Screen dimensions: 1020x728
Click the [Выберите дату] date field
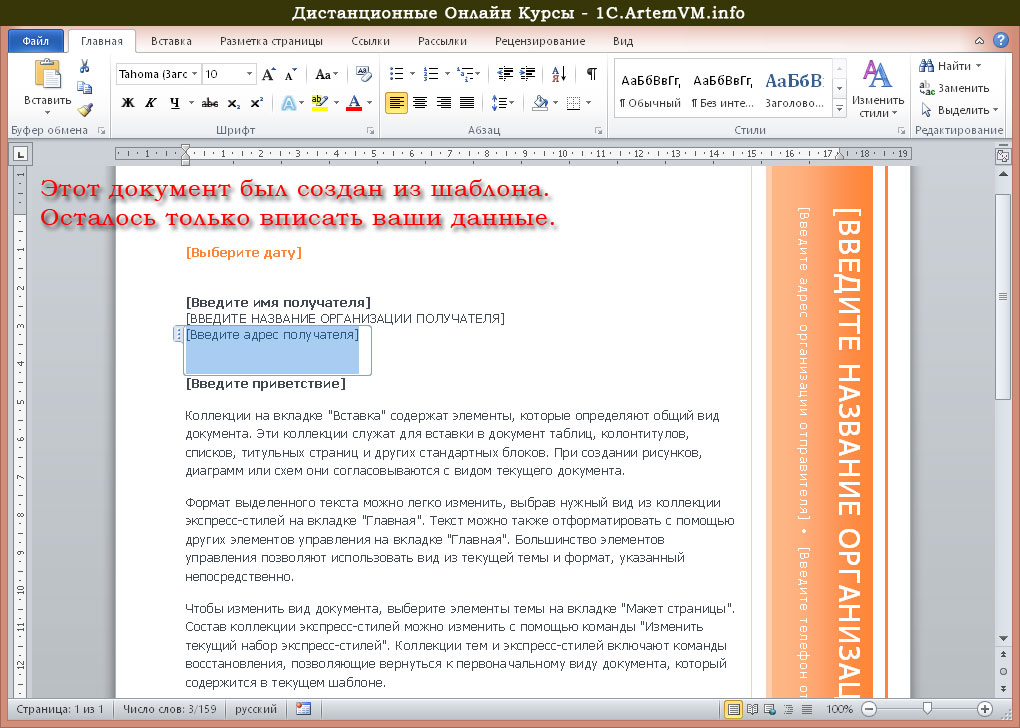(243, 252)
